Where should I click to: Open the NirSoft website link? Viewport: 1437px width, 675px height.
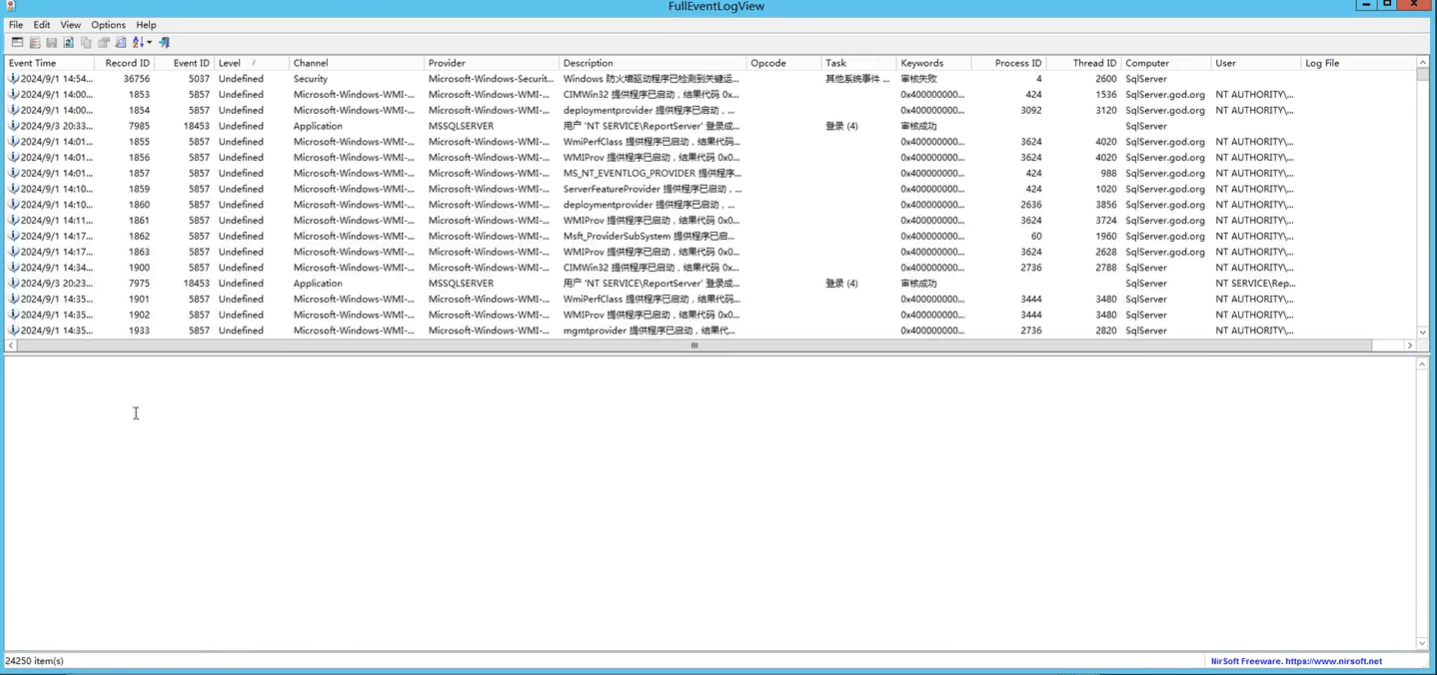[x=1333, y=661]
